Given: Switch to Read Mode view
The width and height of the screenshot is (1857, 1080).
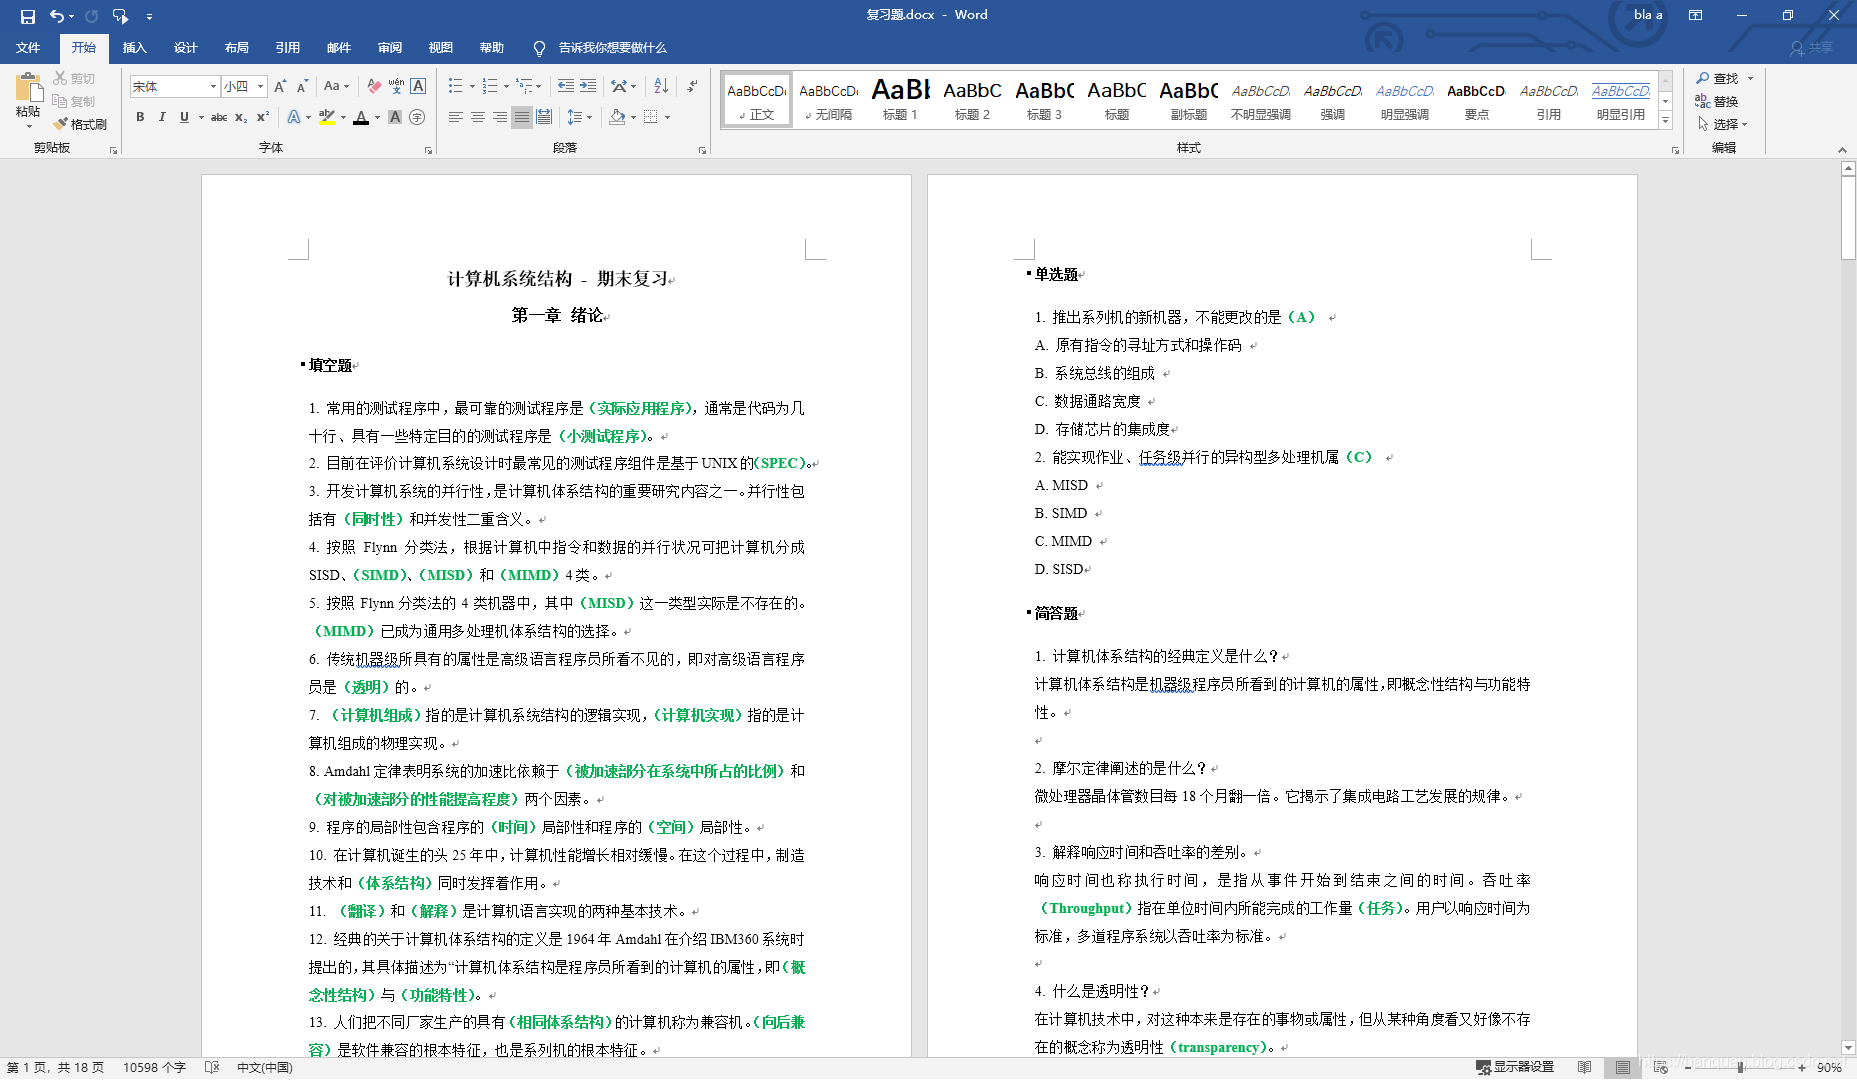Looking at the screenshot, I should [x=1585, y=1068].
